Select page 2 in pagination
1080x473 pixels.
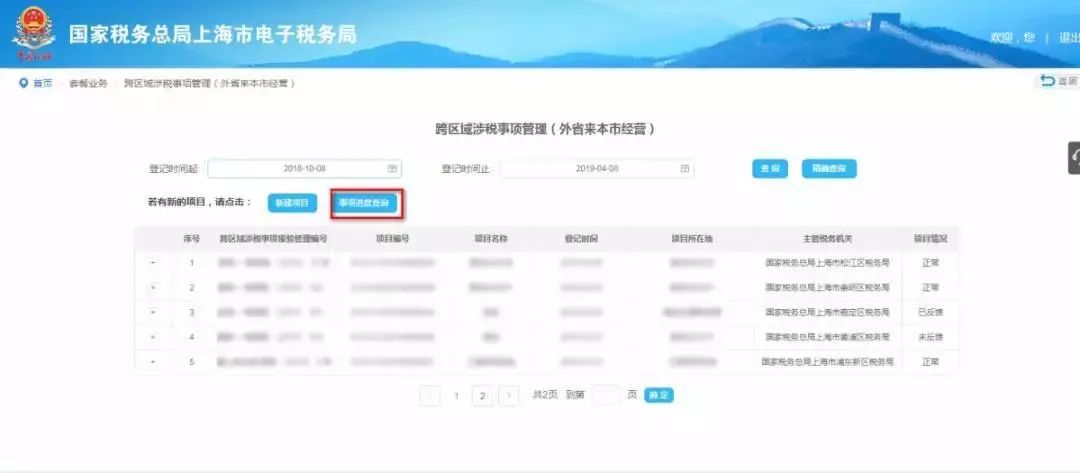tap(482, 396)
